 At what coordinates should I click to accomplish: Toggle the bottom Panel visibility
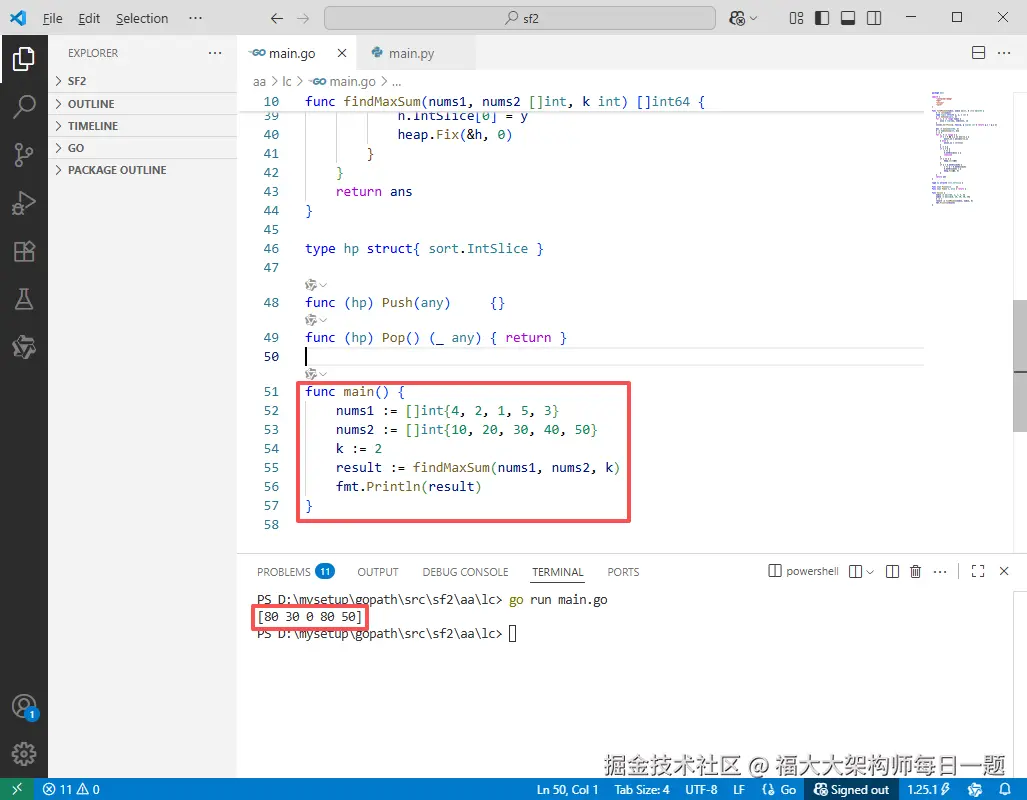[848, 18]
